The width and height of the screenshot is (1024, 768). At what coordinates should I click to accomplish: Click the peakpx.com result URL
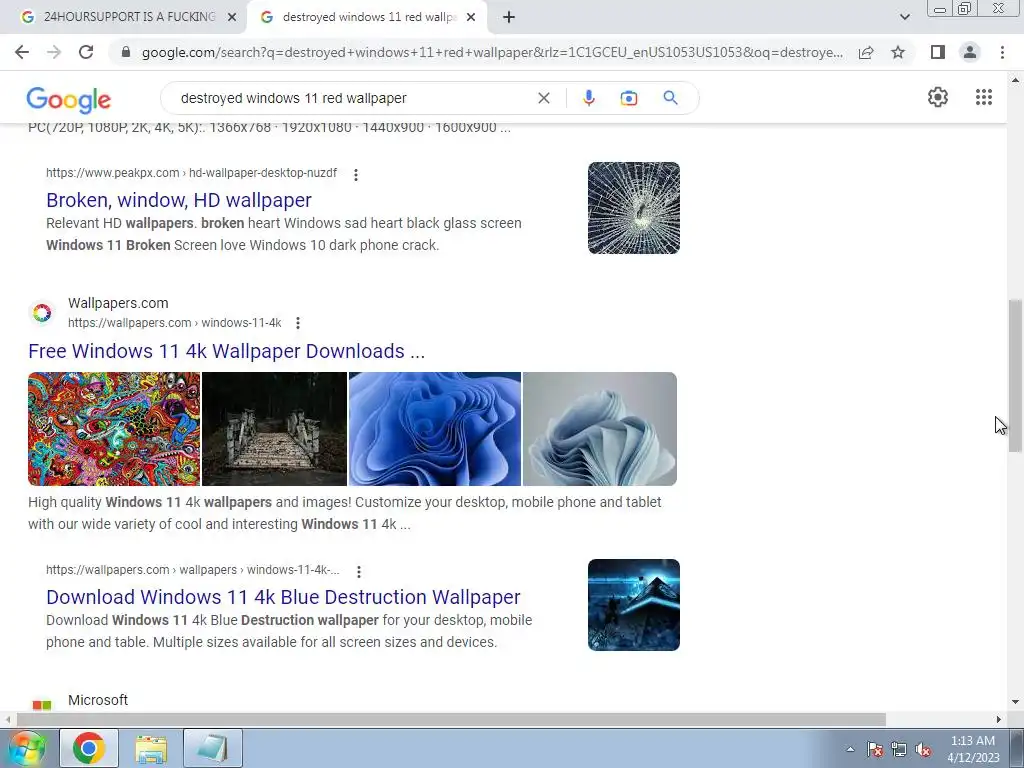[191, 173]
